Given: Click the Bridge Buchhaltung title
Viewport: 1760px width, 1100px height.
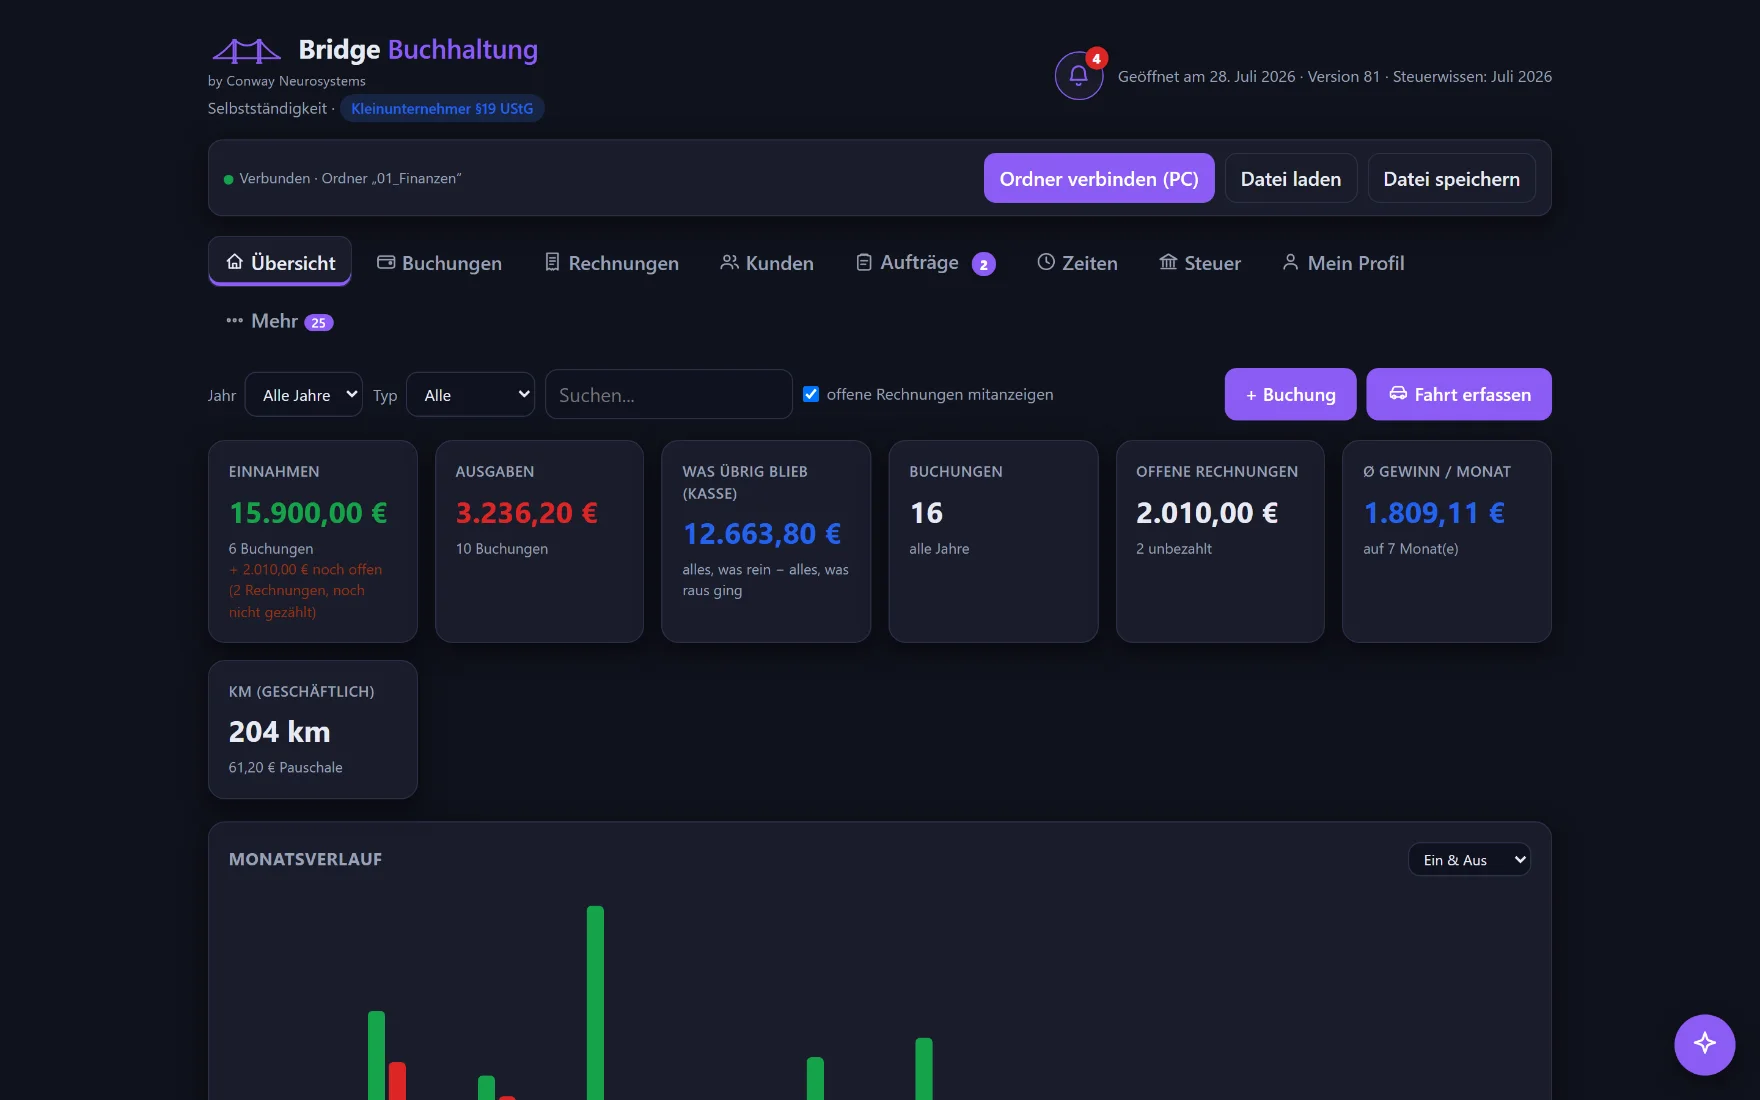Looking at the screenshot, I should (418, 49).
